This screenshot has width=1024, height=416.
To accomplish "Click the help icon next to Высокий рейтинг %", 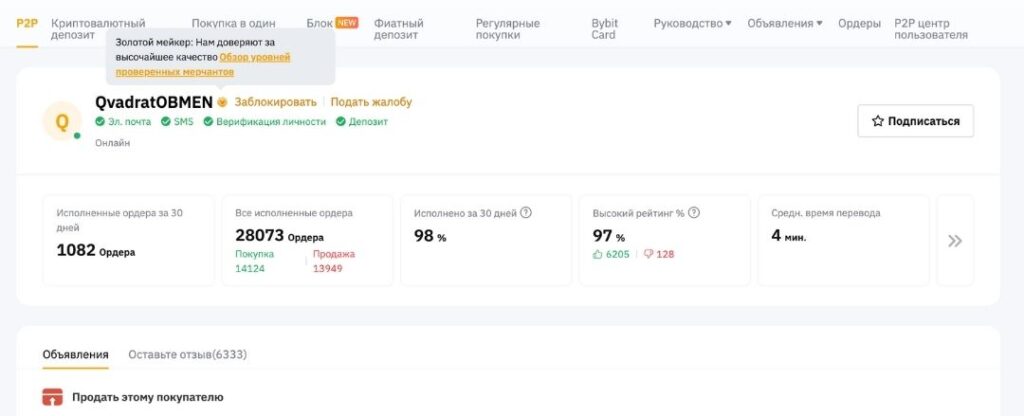I will (x=694, y=212).
